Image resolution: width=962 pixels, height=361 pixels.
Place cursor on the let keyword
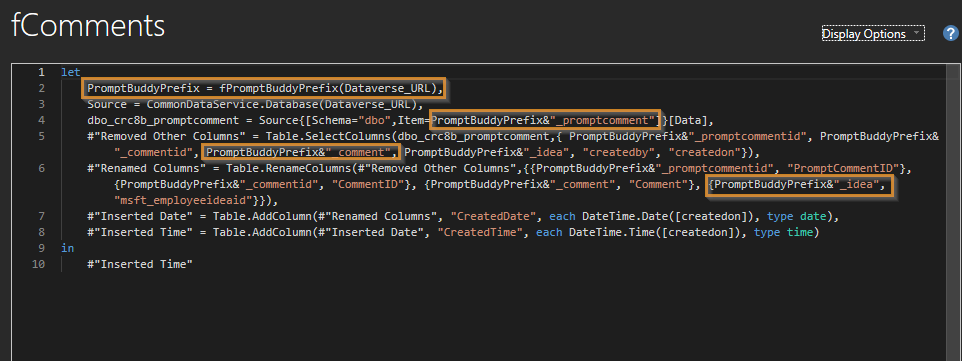(71, 72)
